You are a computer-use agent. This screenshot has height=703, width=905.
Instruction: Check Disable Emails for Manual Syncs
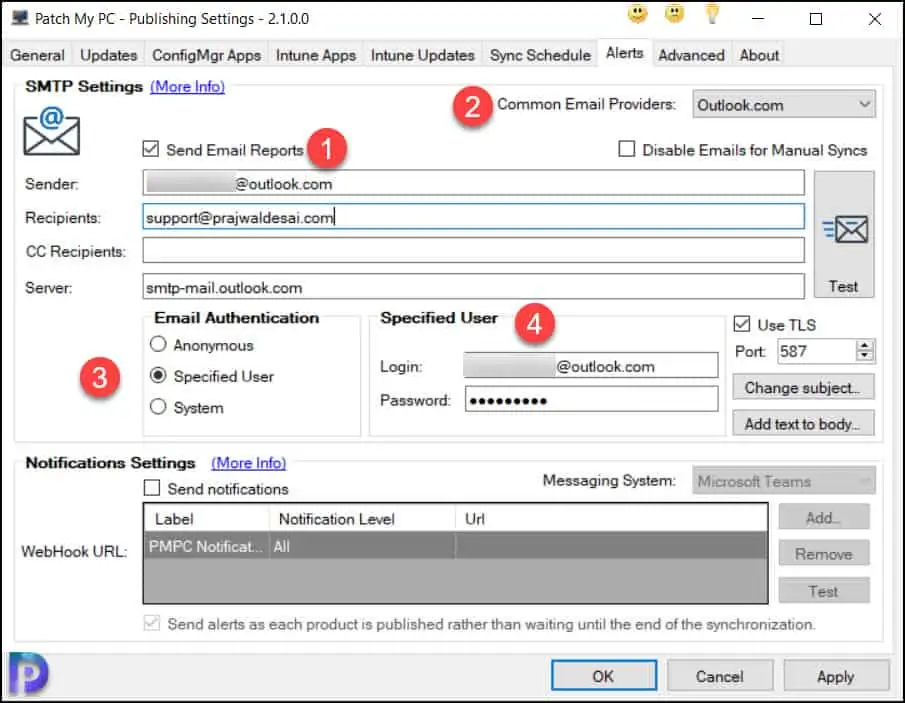pyautogui.click(x=626, y=149)
